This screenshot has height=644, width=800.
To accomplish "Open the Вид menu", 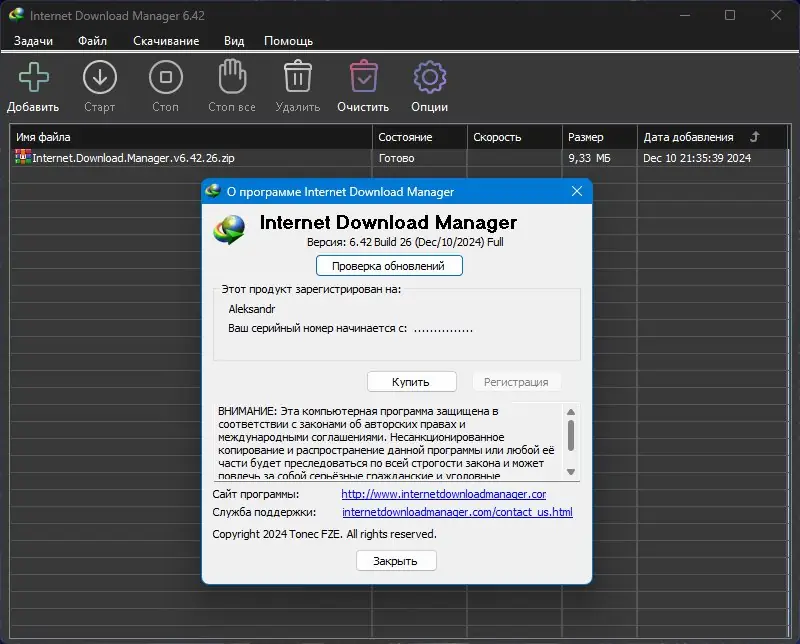I will point(234,41).
